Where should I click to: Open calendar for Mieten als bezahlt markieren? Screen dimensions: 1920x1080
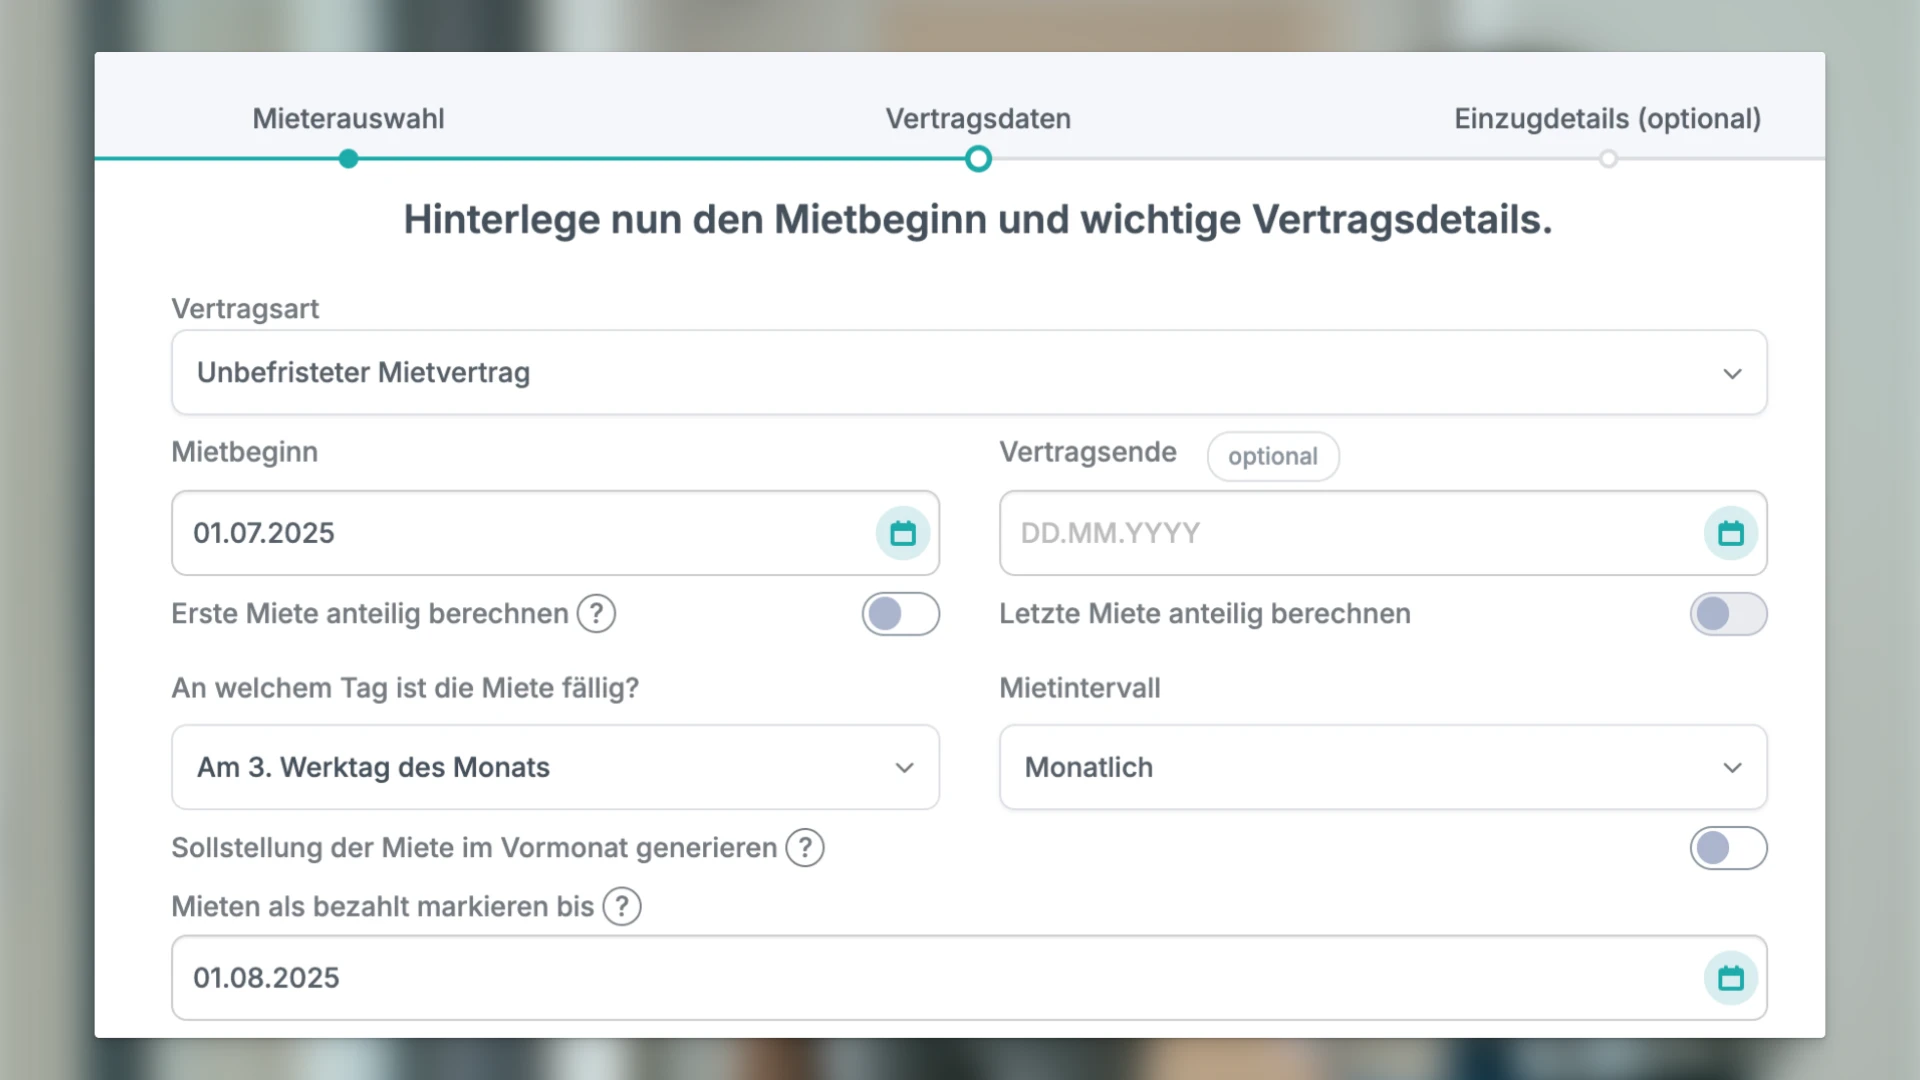coord(1730,978)
